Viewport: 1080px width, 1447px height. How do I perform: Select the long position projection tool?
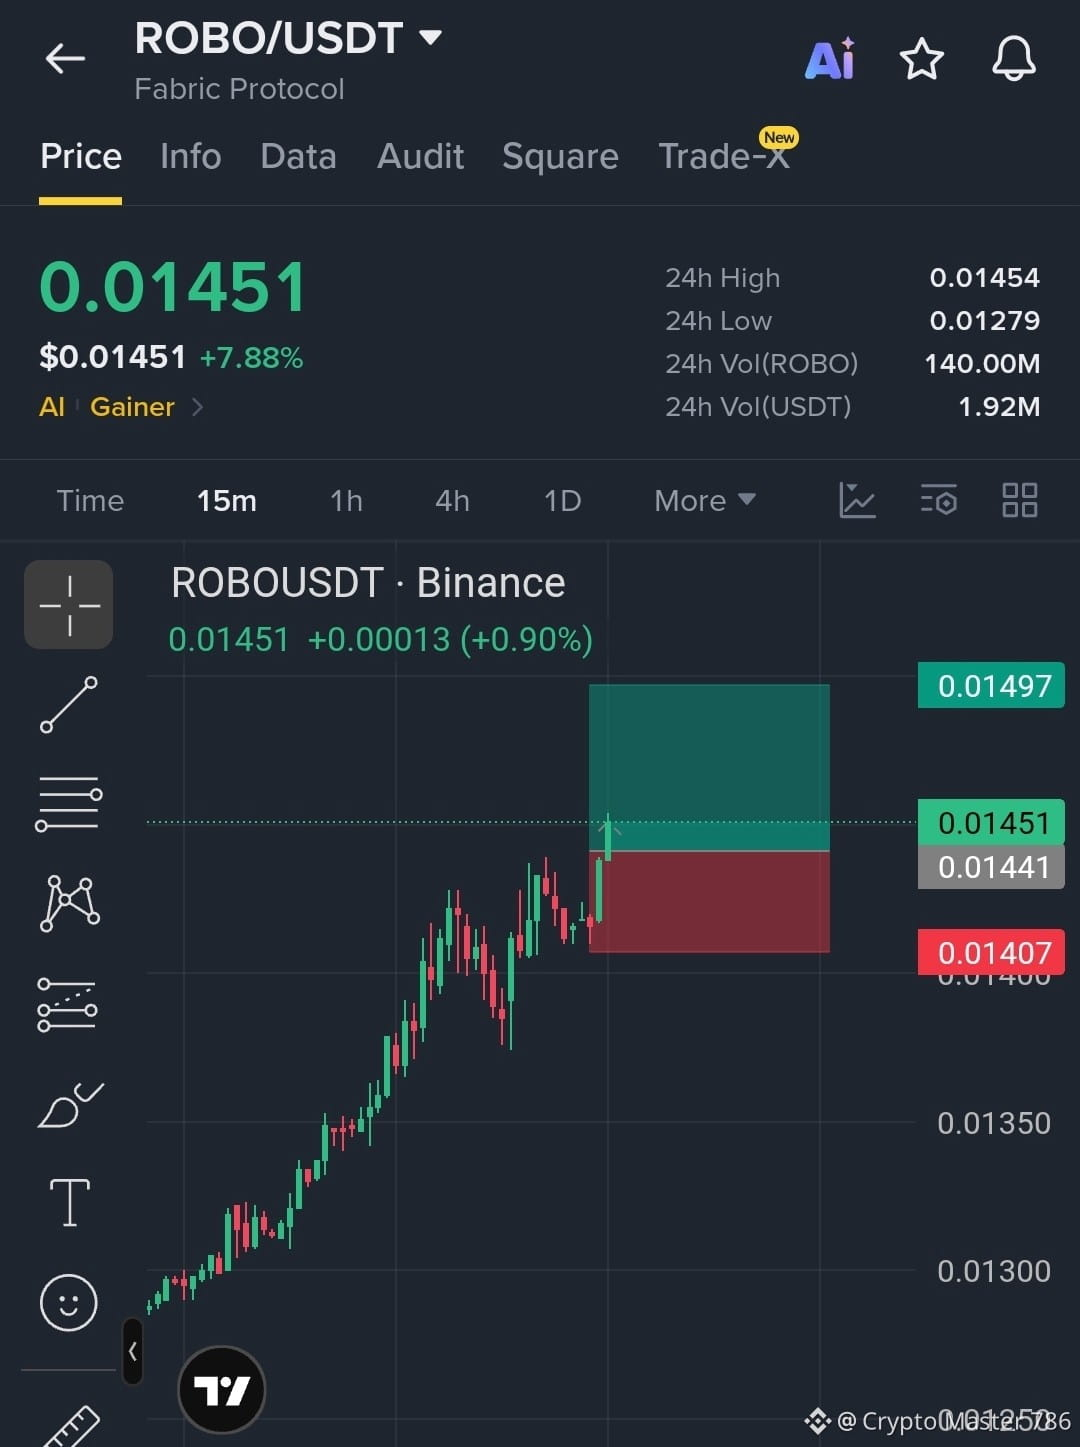(67, 1004)
